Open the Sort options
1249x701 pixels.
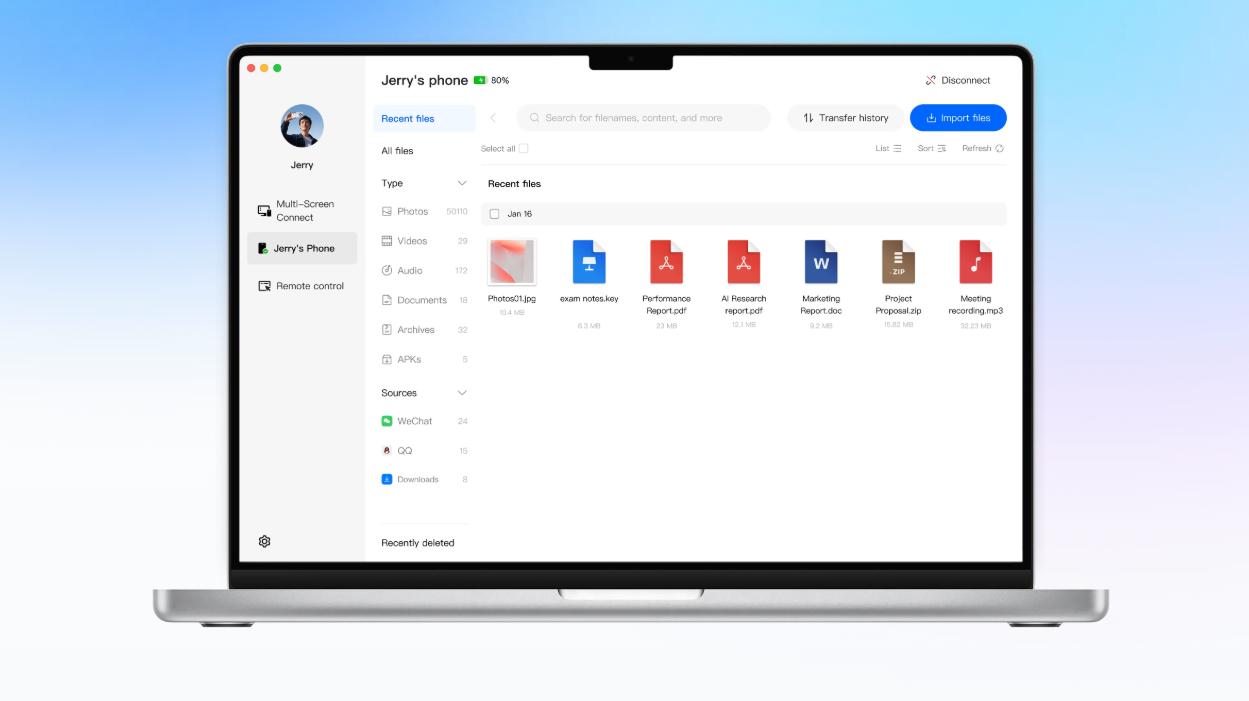click(x=932, y=149)
